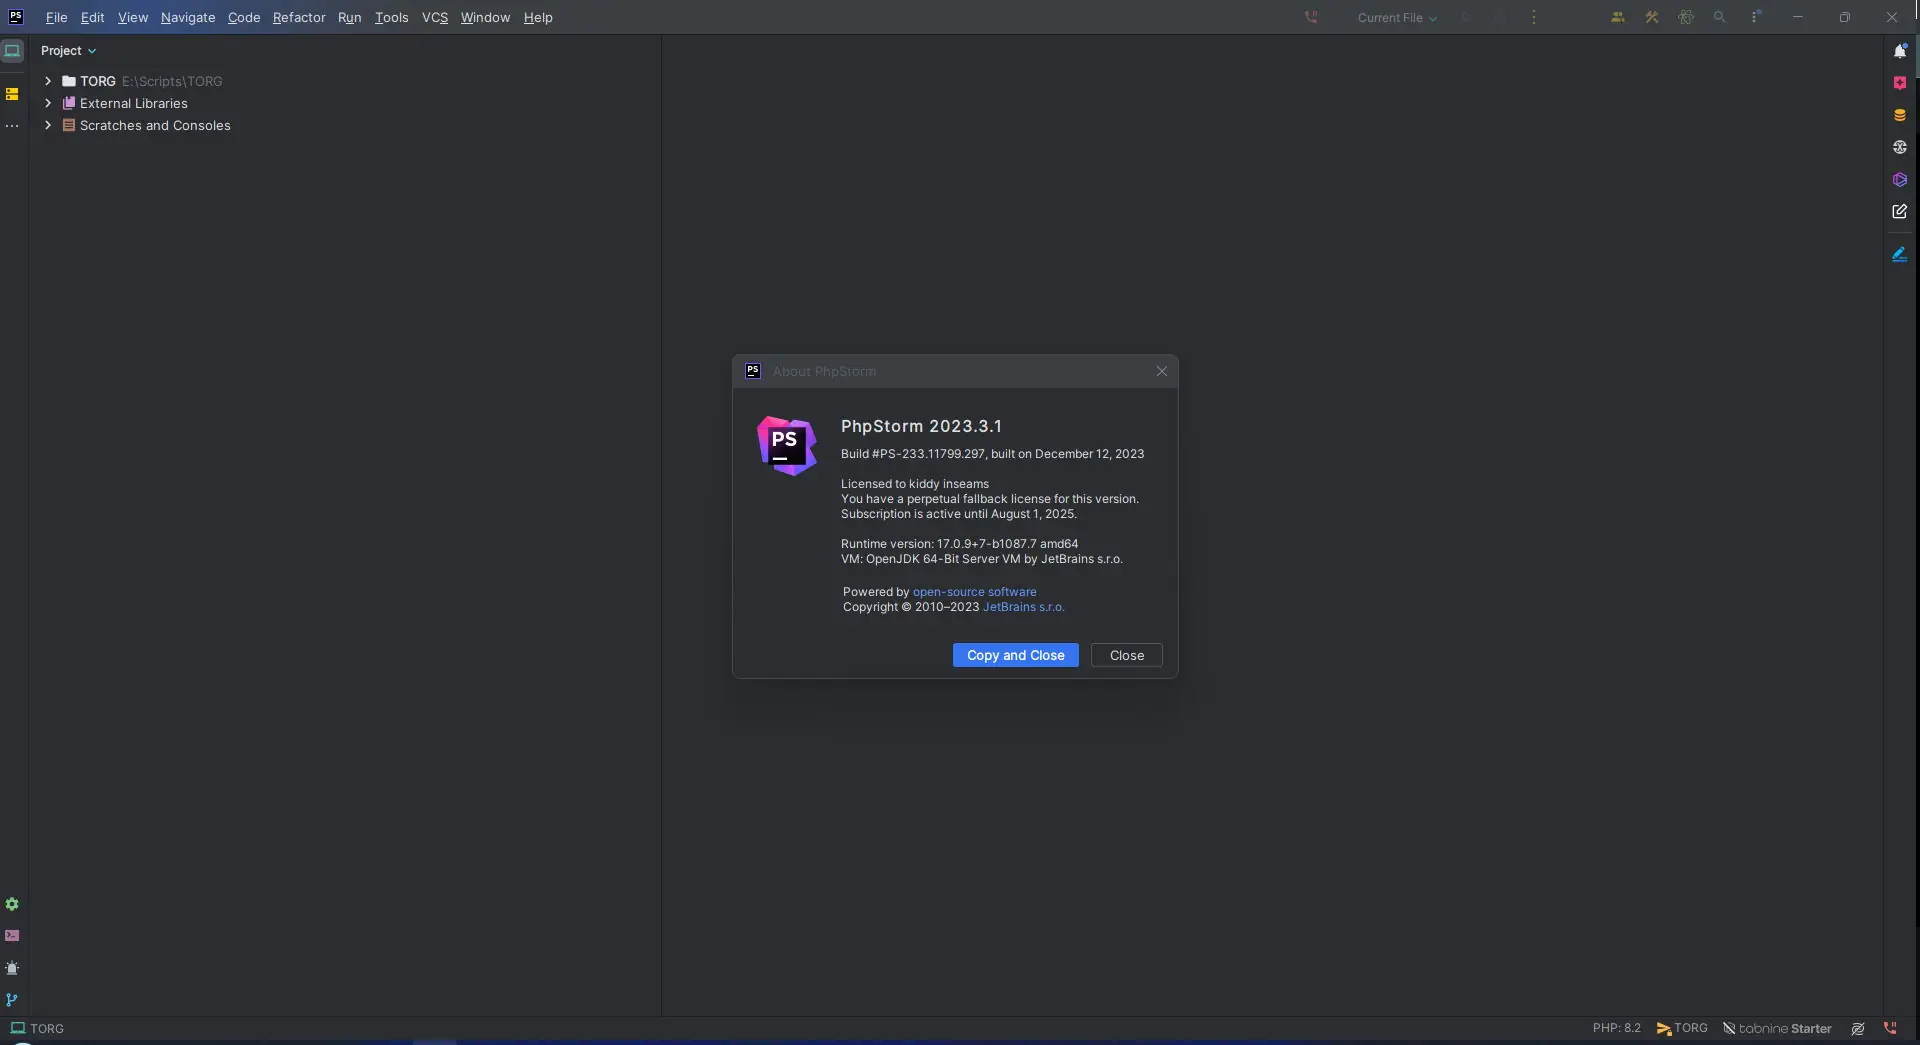Click the crossed-out eye status bar icon

(1858, 1029)
